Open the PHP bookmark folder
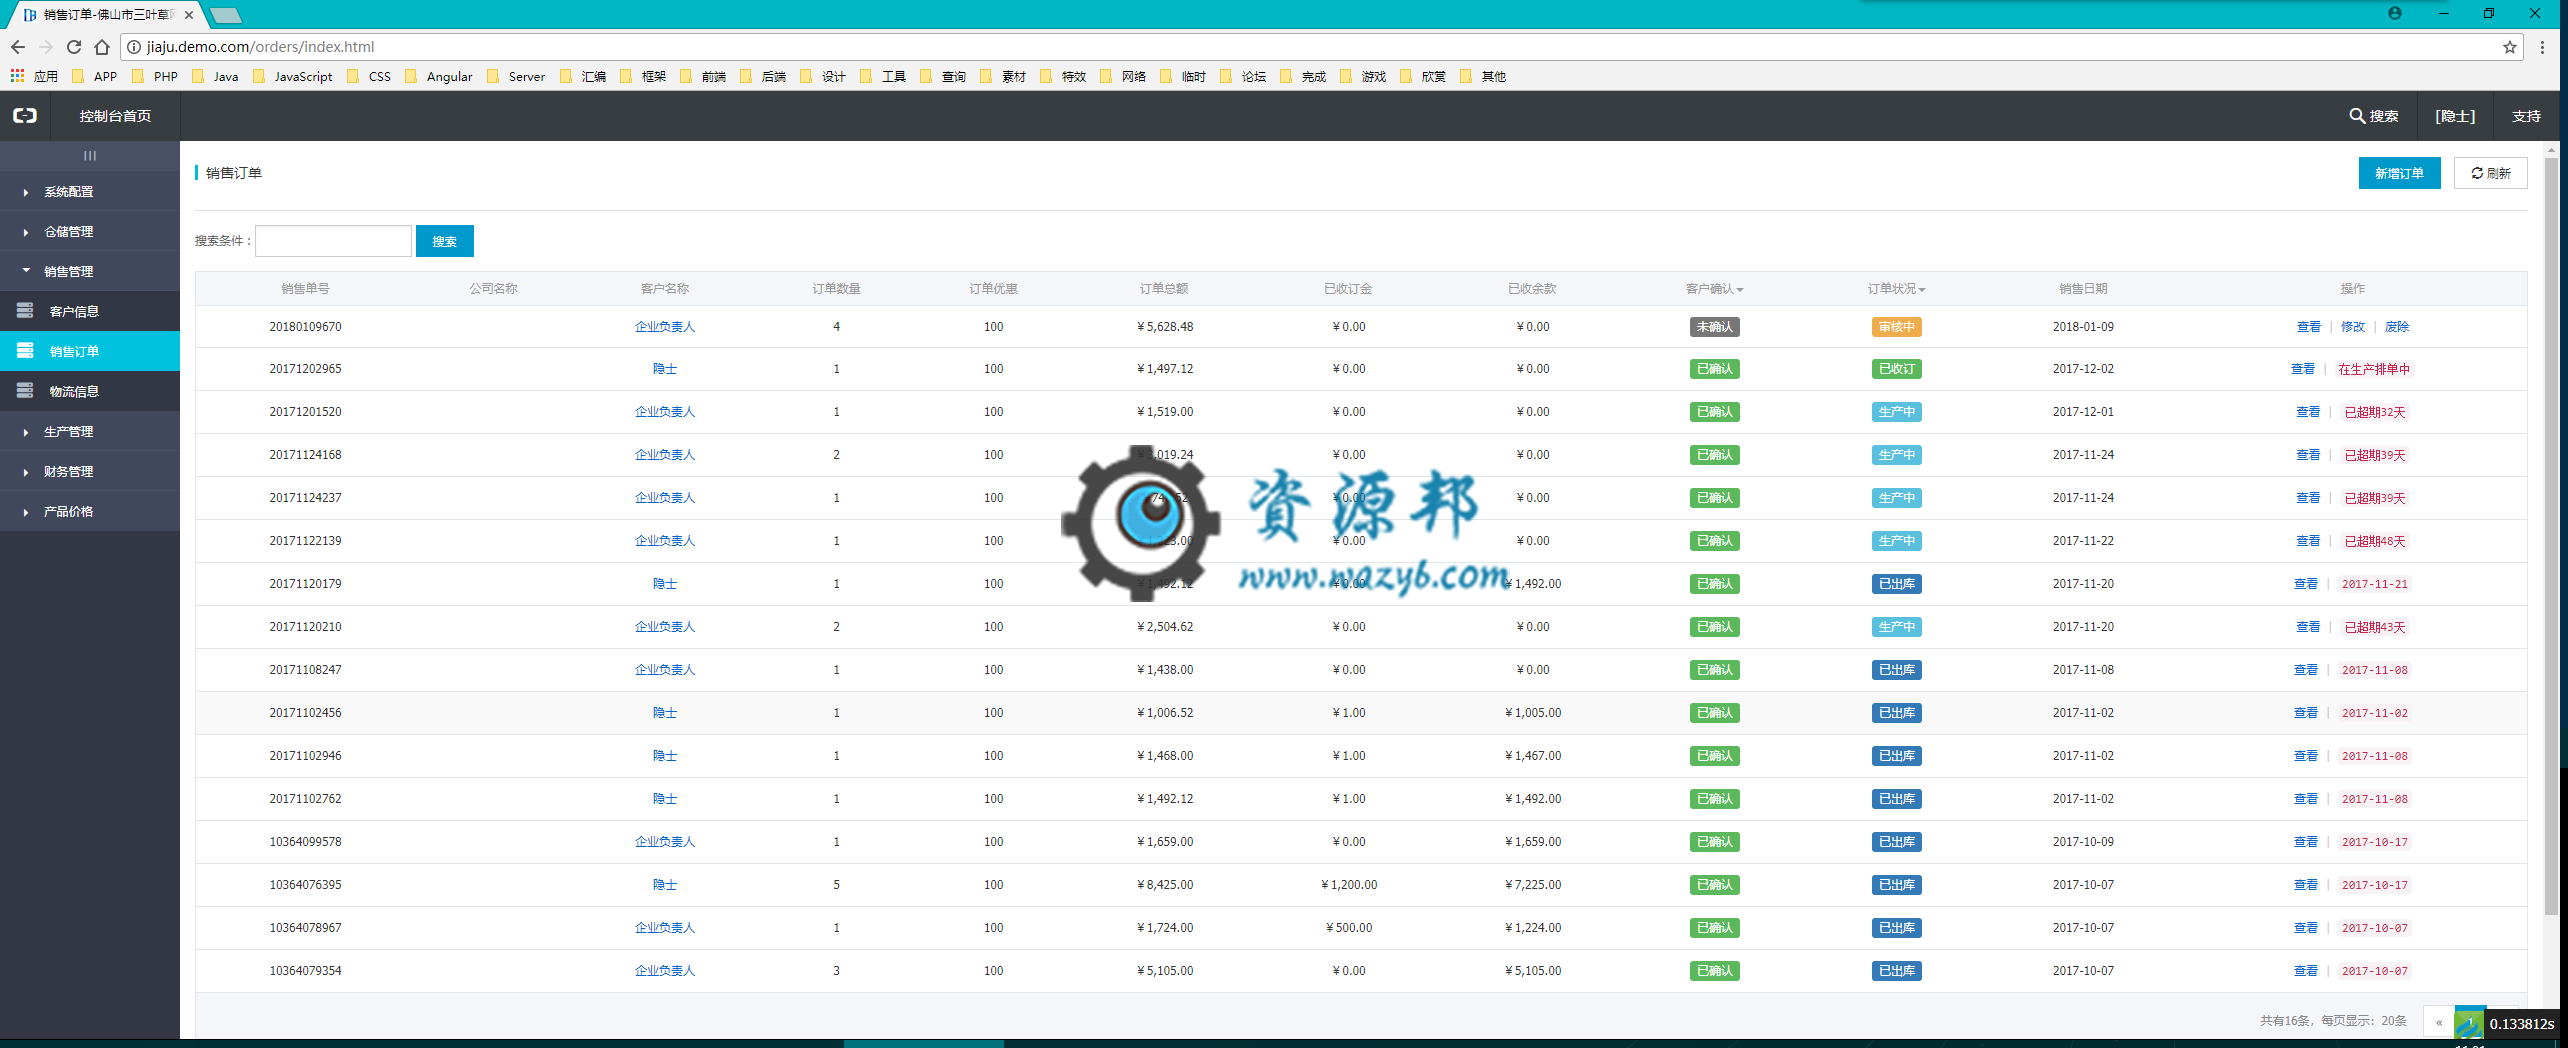Image resolution: width=2568 pixels, height=1048 pixels. [x=155, y=76]
